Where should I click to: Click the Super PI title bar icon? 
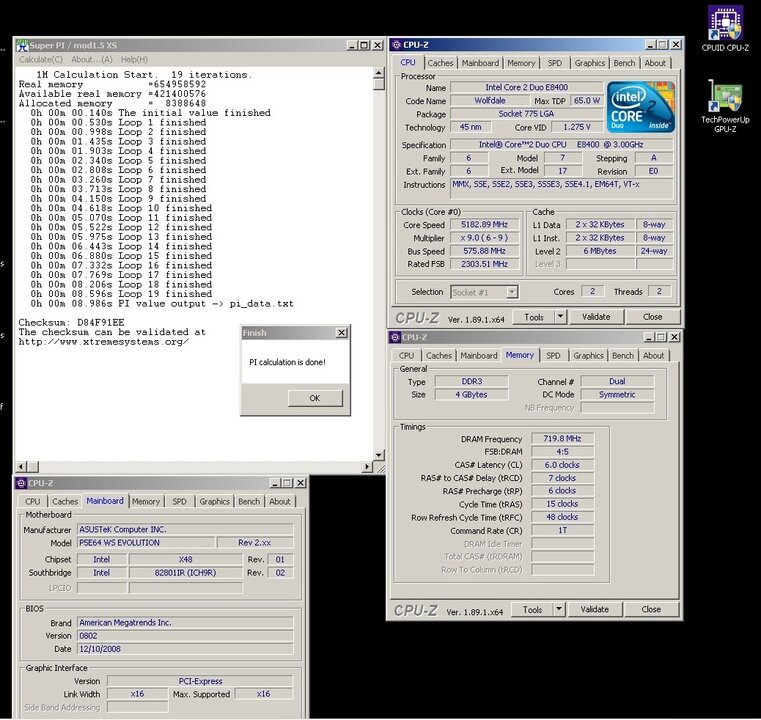(x=22, y=45)
